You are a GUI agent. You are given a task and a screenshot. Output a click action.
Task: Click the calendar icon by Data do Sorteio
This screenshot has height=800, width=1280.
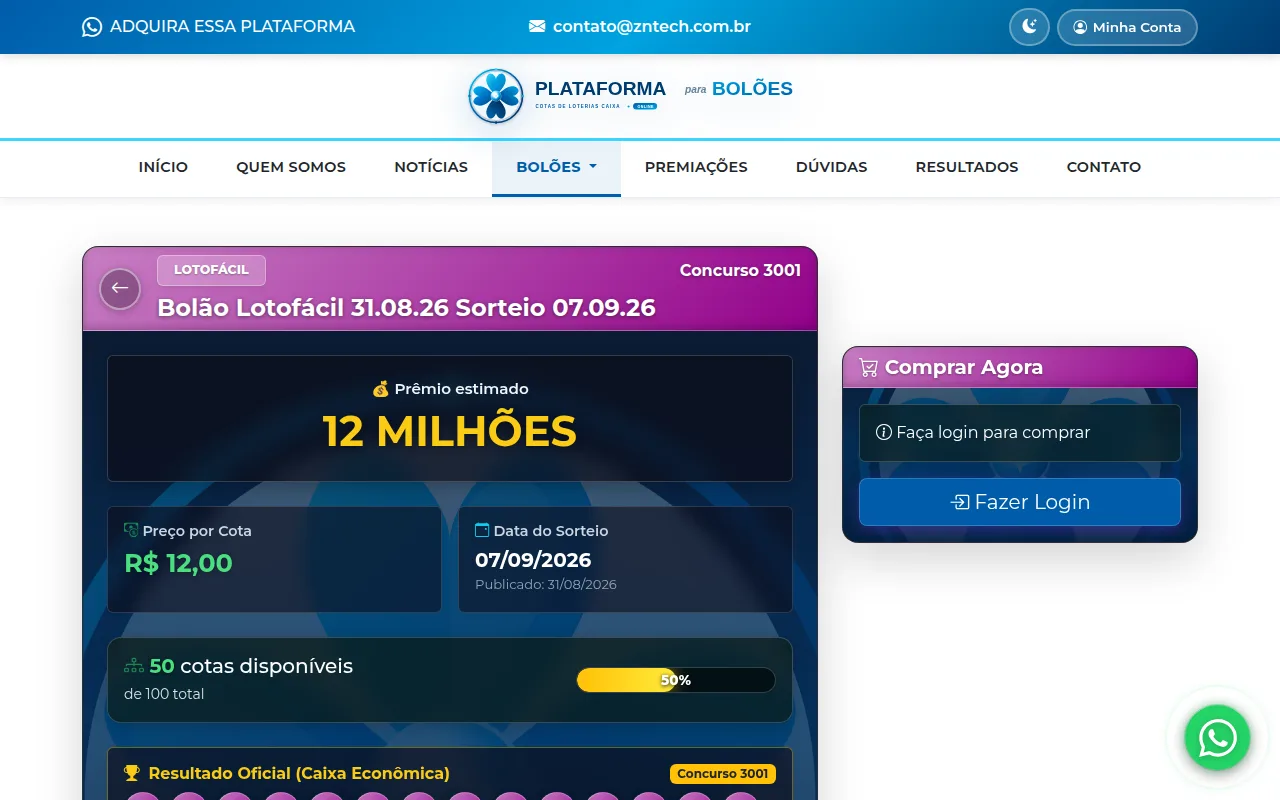click(x=482, y=531)
